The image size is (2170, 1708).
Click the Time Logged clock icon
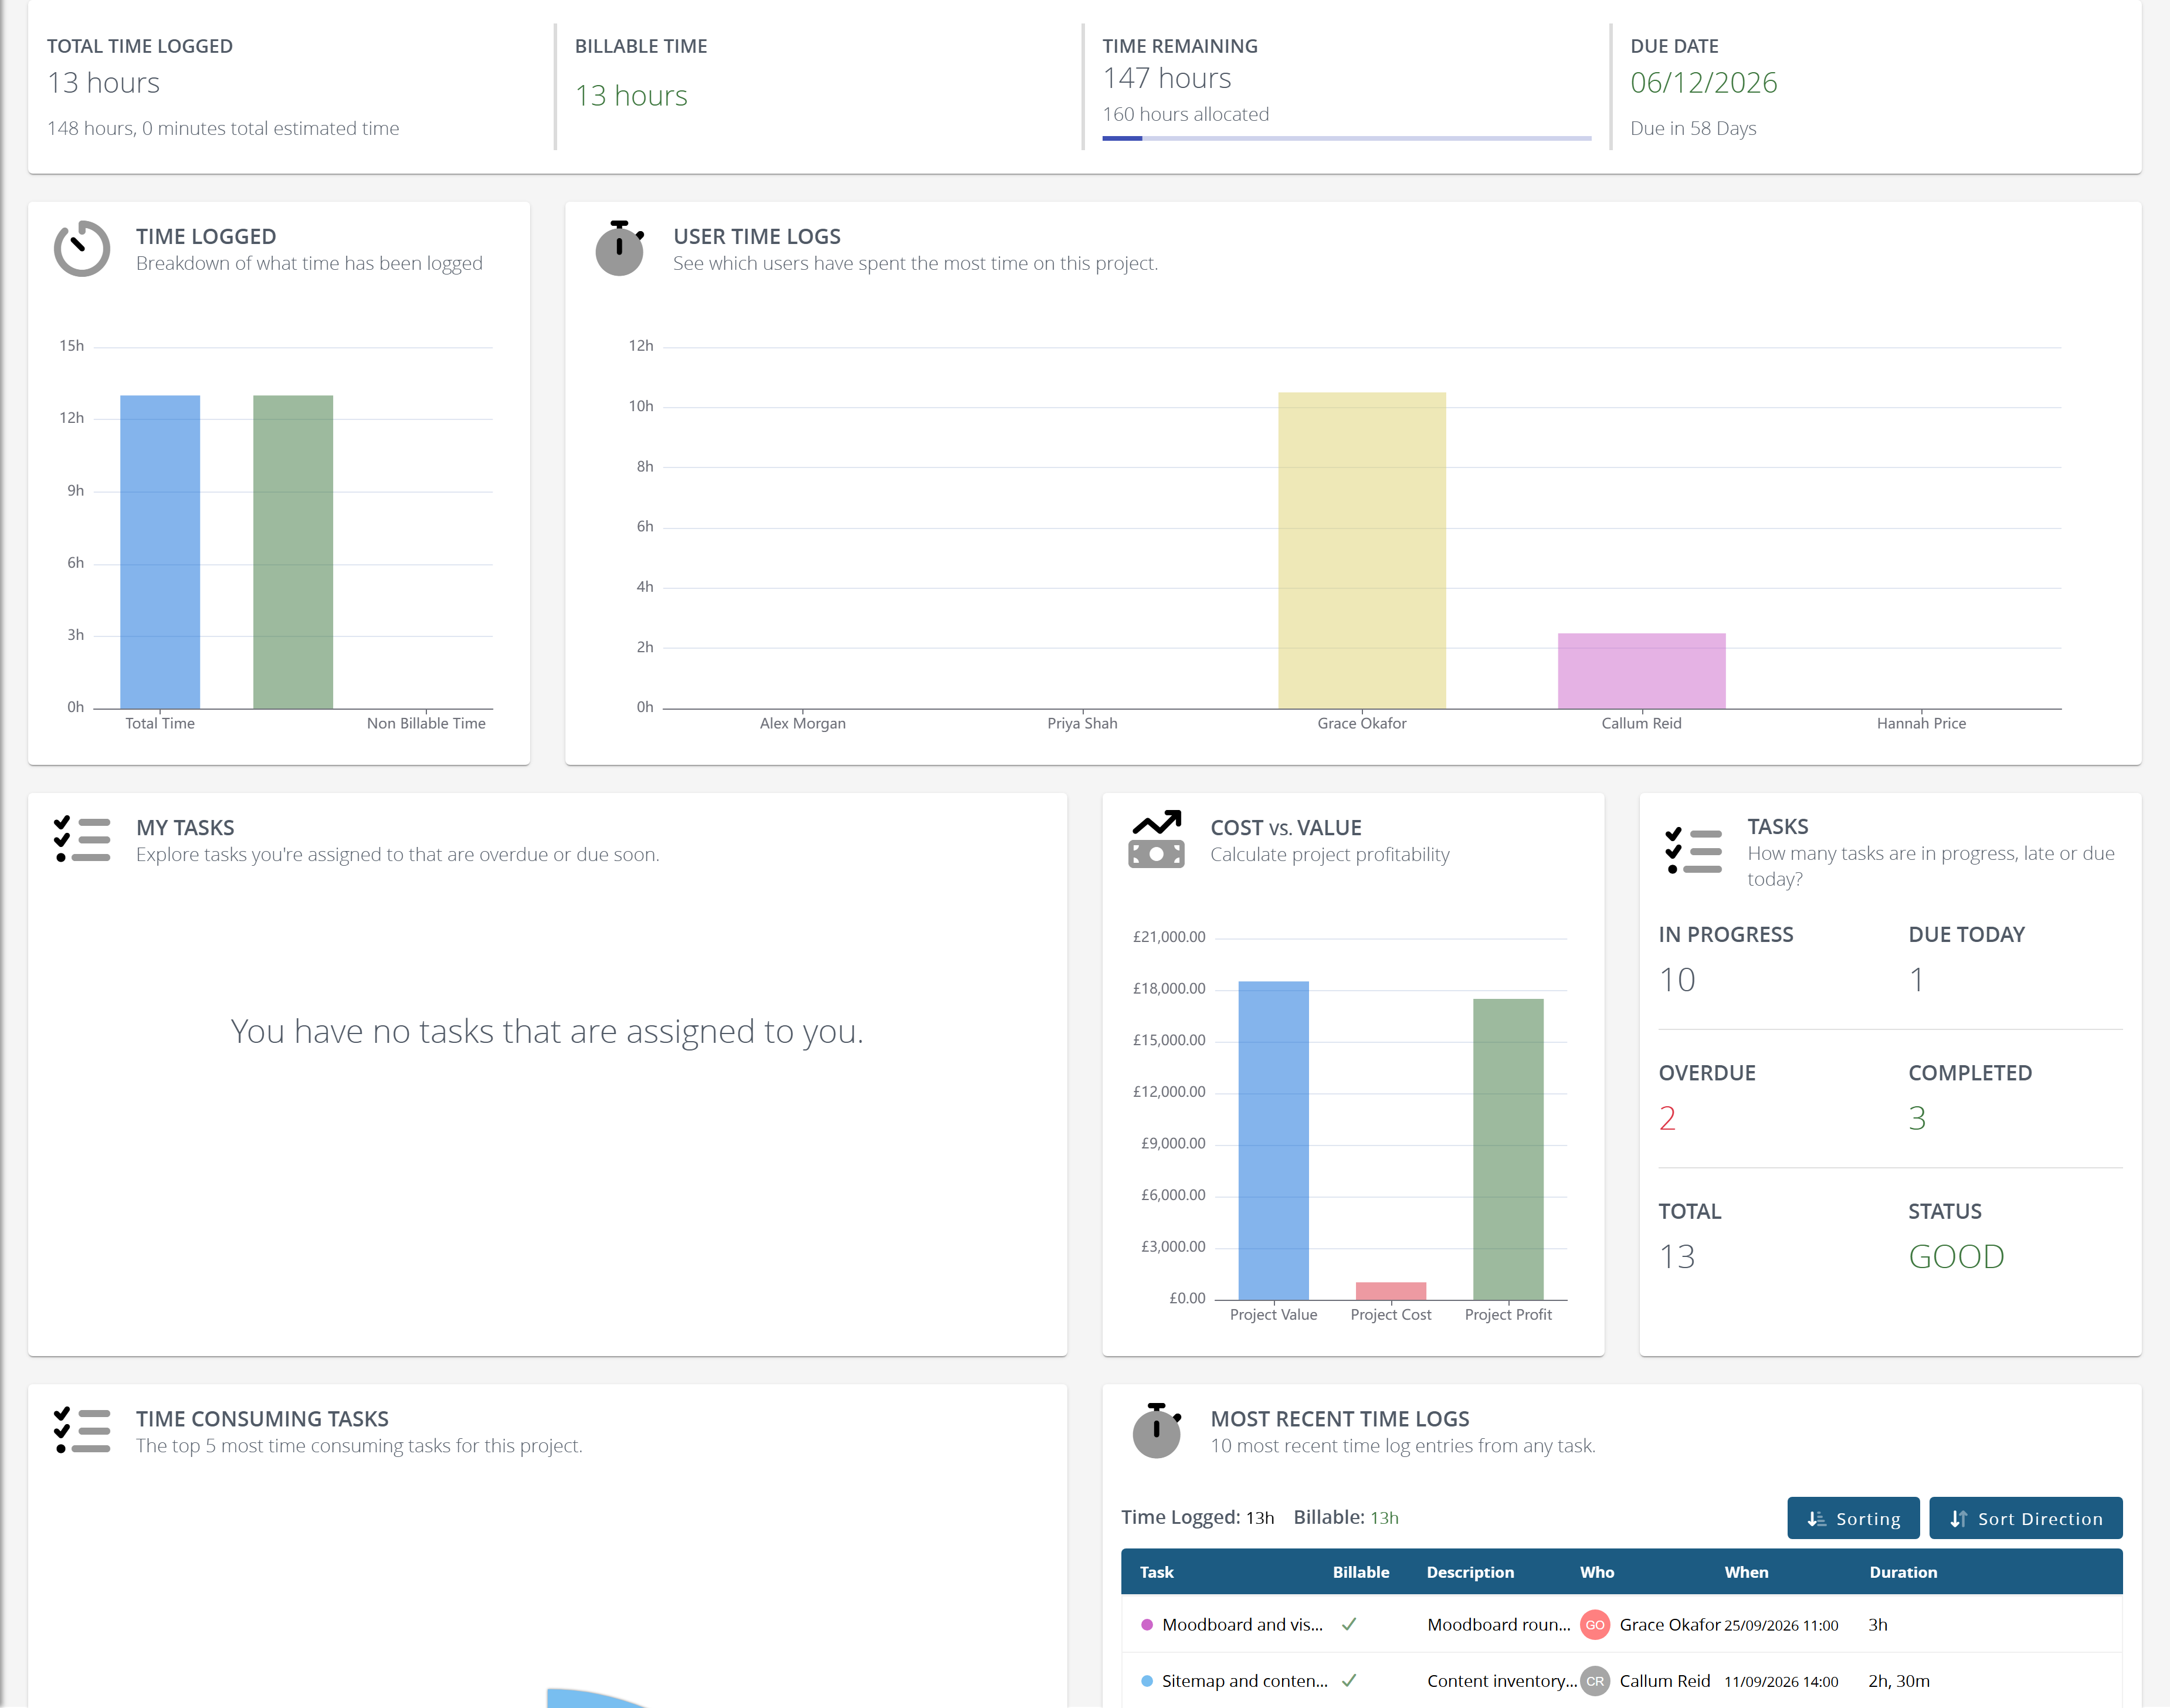click(x=82, y=249)
